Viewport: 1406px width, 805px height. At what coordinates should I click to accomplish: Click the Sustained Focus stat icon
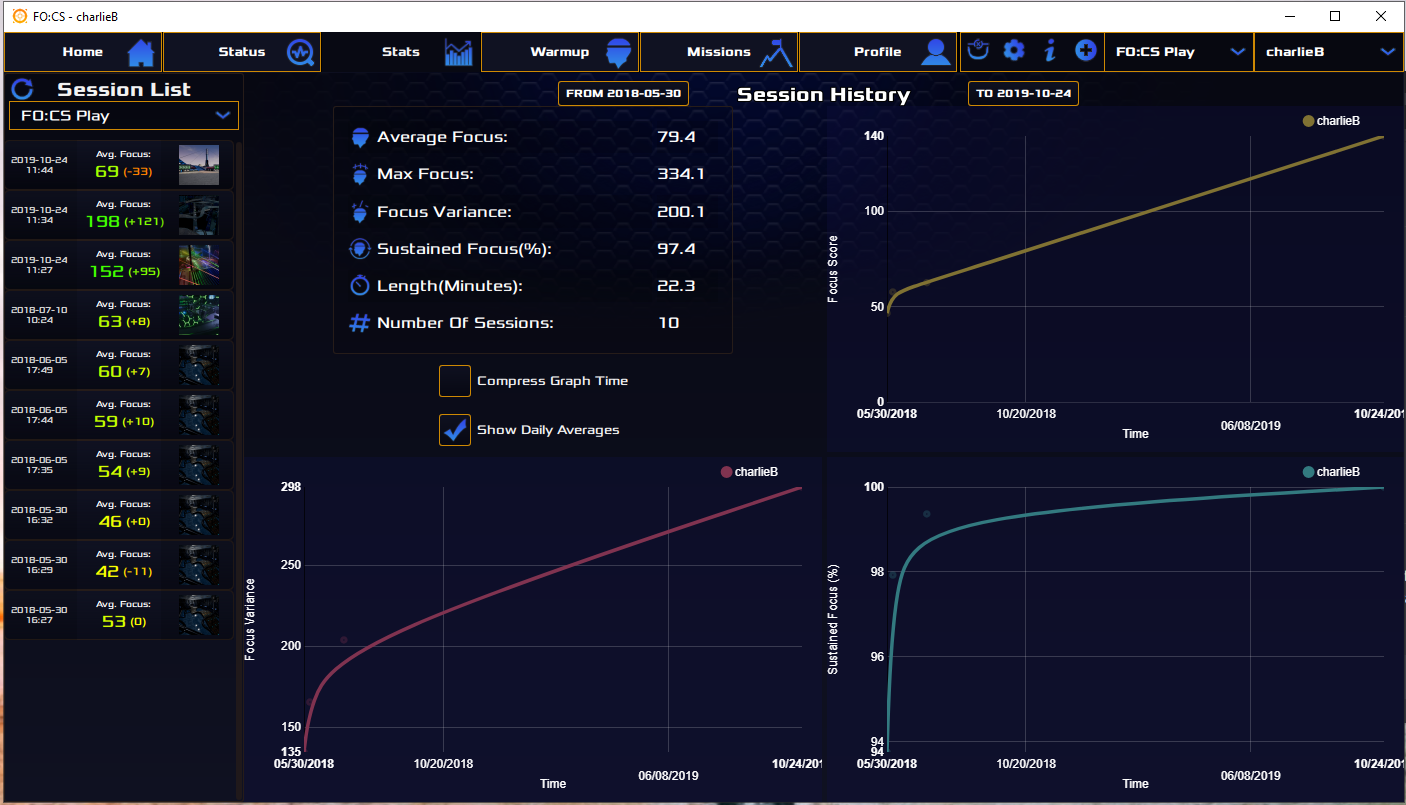click(361, 249)
